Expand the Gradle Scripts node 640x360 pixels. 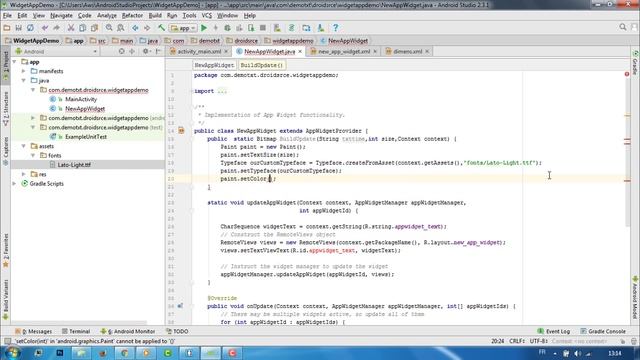click(15, 184)
